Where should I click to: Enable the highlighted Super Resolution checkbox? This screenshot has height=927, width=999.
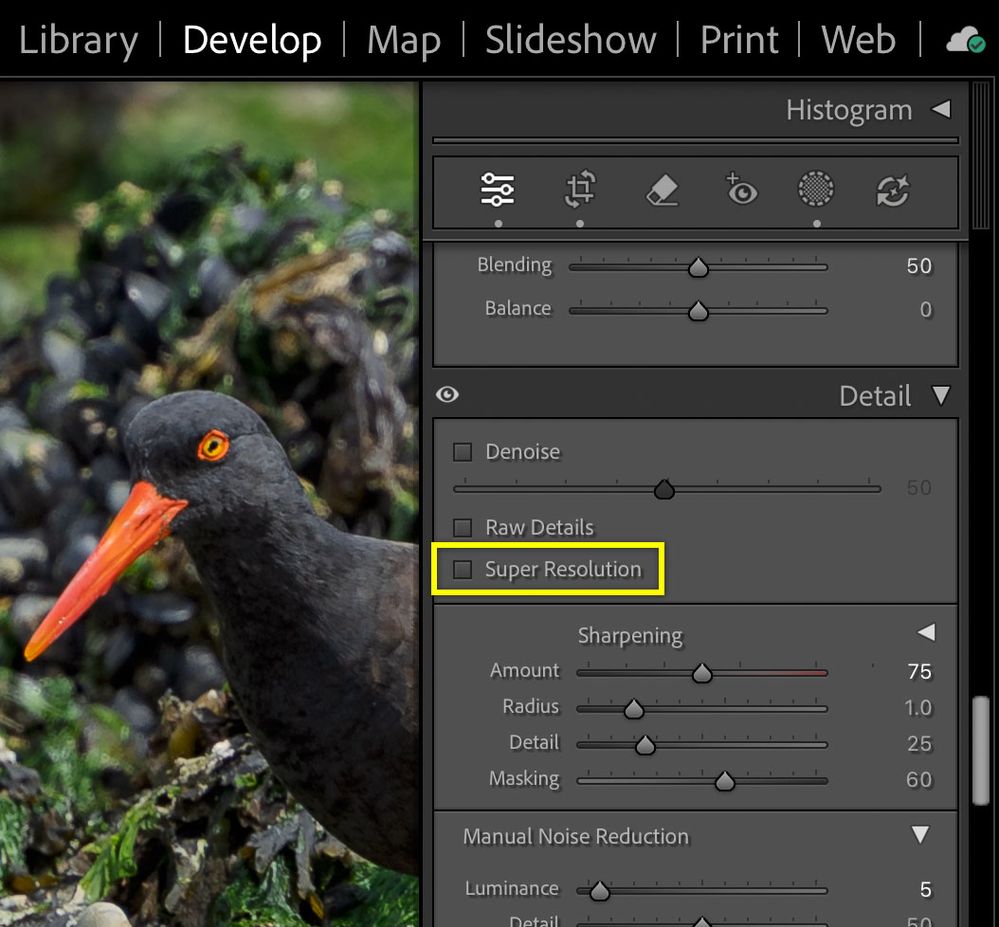[462, 568]
